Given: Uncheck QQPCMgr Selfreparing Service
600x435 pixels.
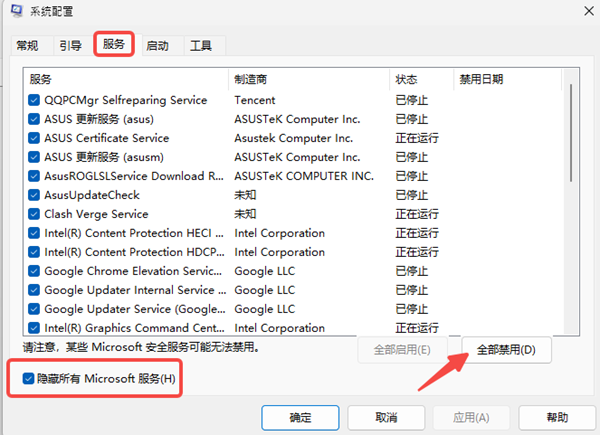Looking at the screenshot, I should pos(34,100).
